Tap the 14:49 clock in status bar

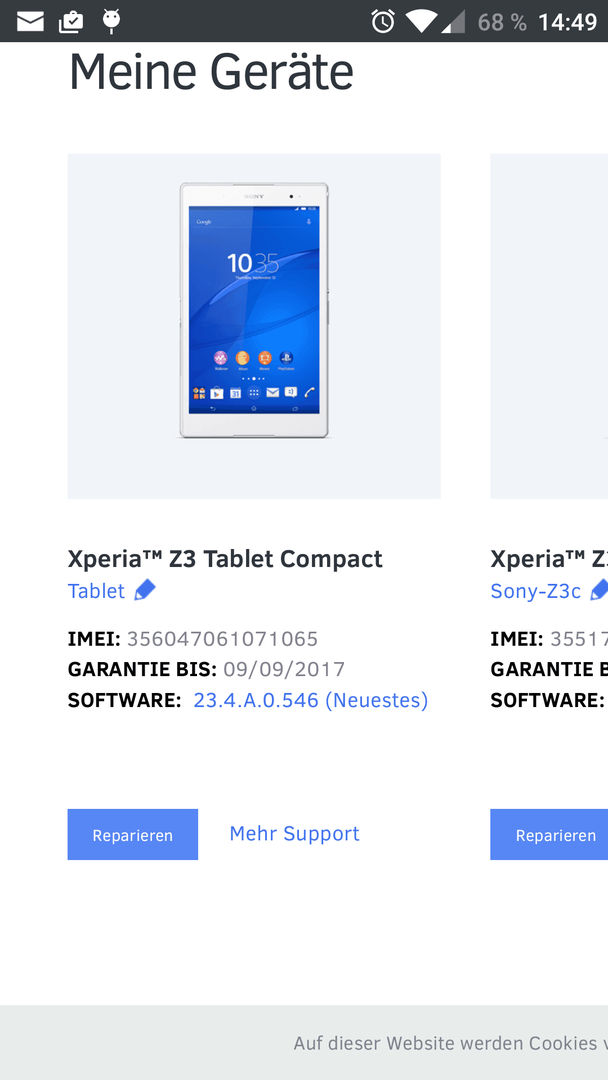[567, 22]
